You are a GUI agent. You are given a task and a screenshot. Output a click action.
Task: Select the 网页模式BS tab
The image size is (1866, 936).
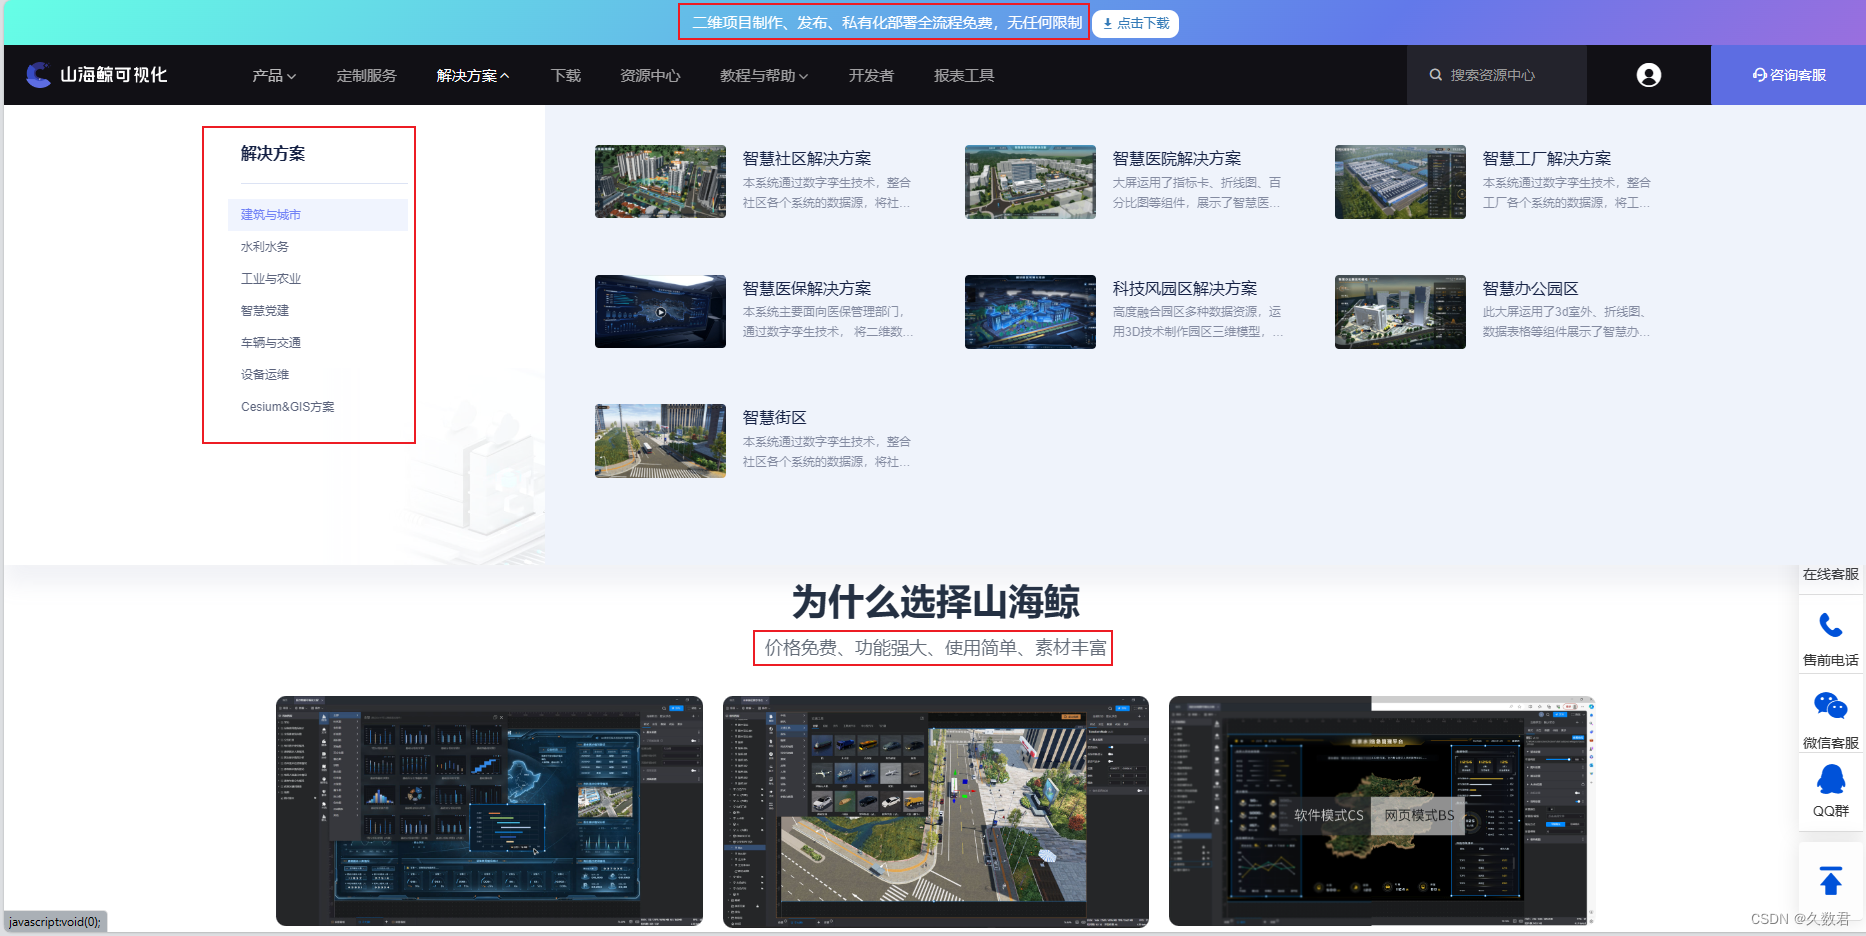point(1419,816)
